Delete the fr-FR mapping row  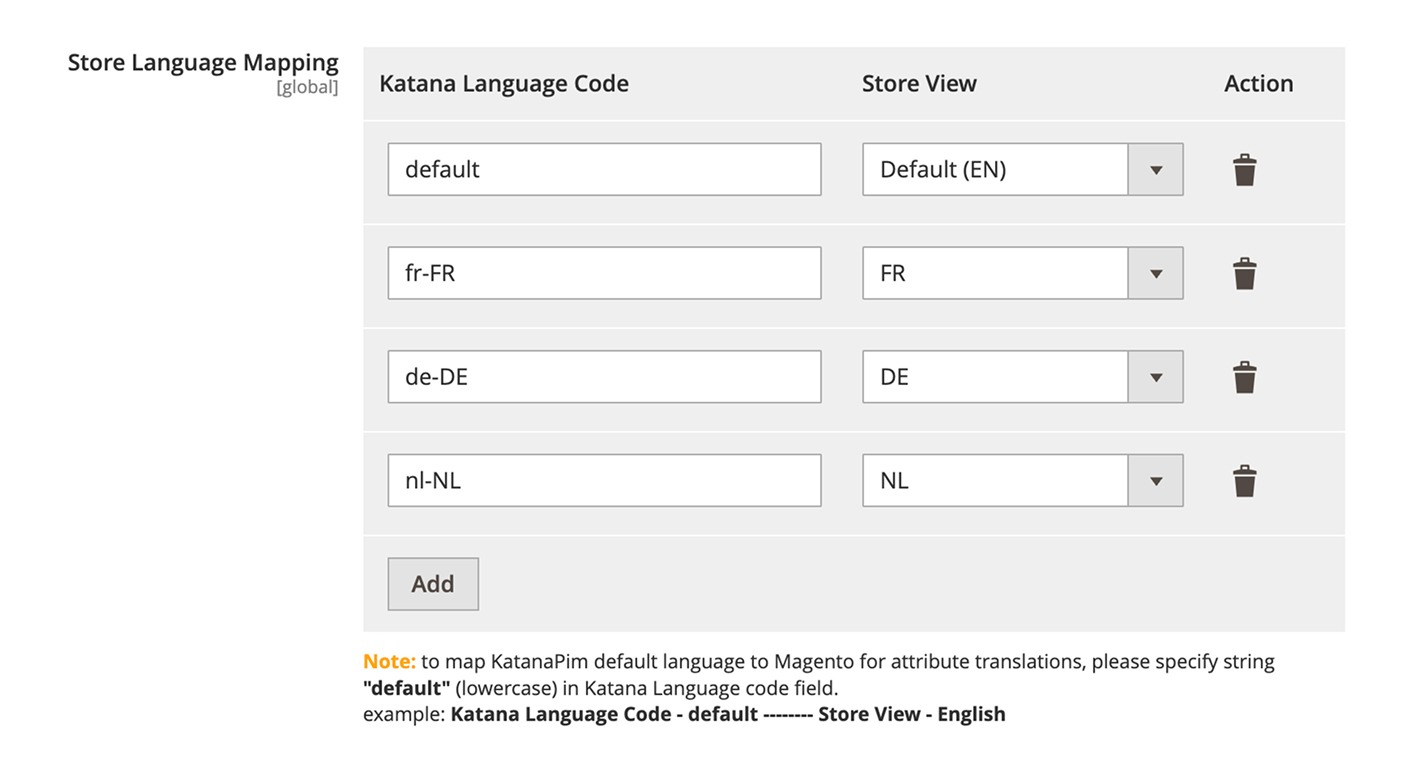[1244, 273]
